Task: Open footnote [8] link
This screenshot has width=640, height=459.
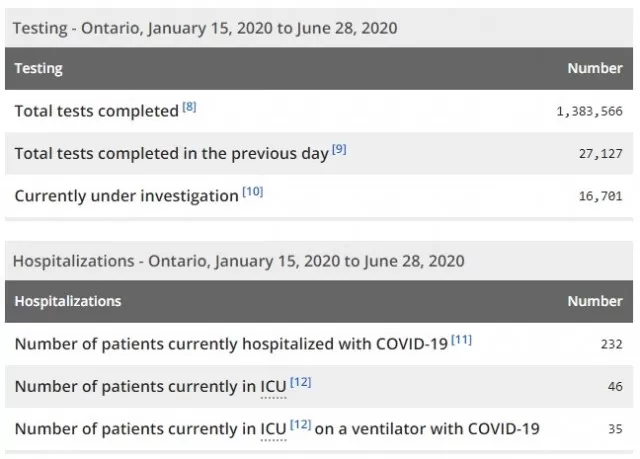Action: pos(189,107)
